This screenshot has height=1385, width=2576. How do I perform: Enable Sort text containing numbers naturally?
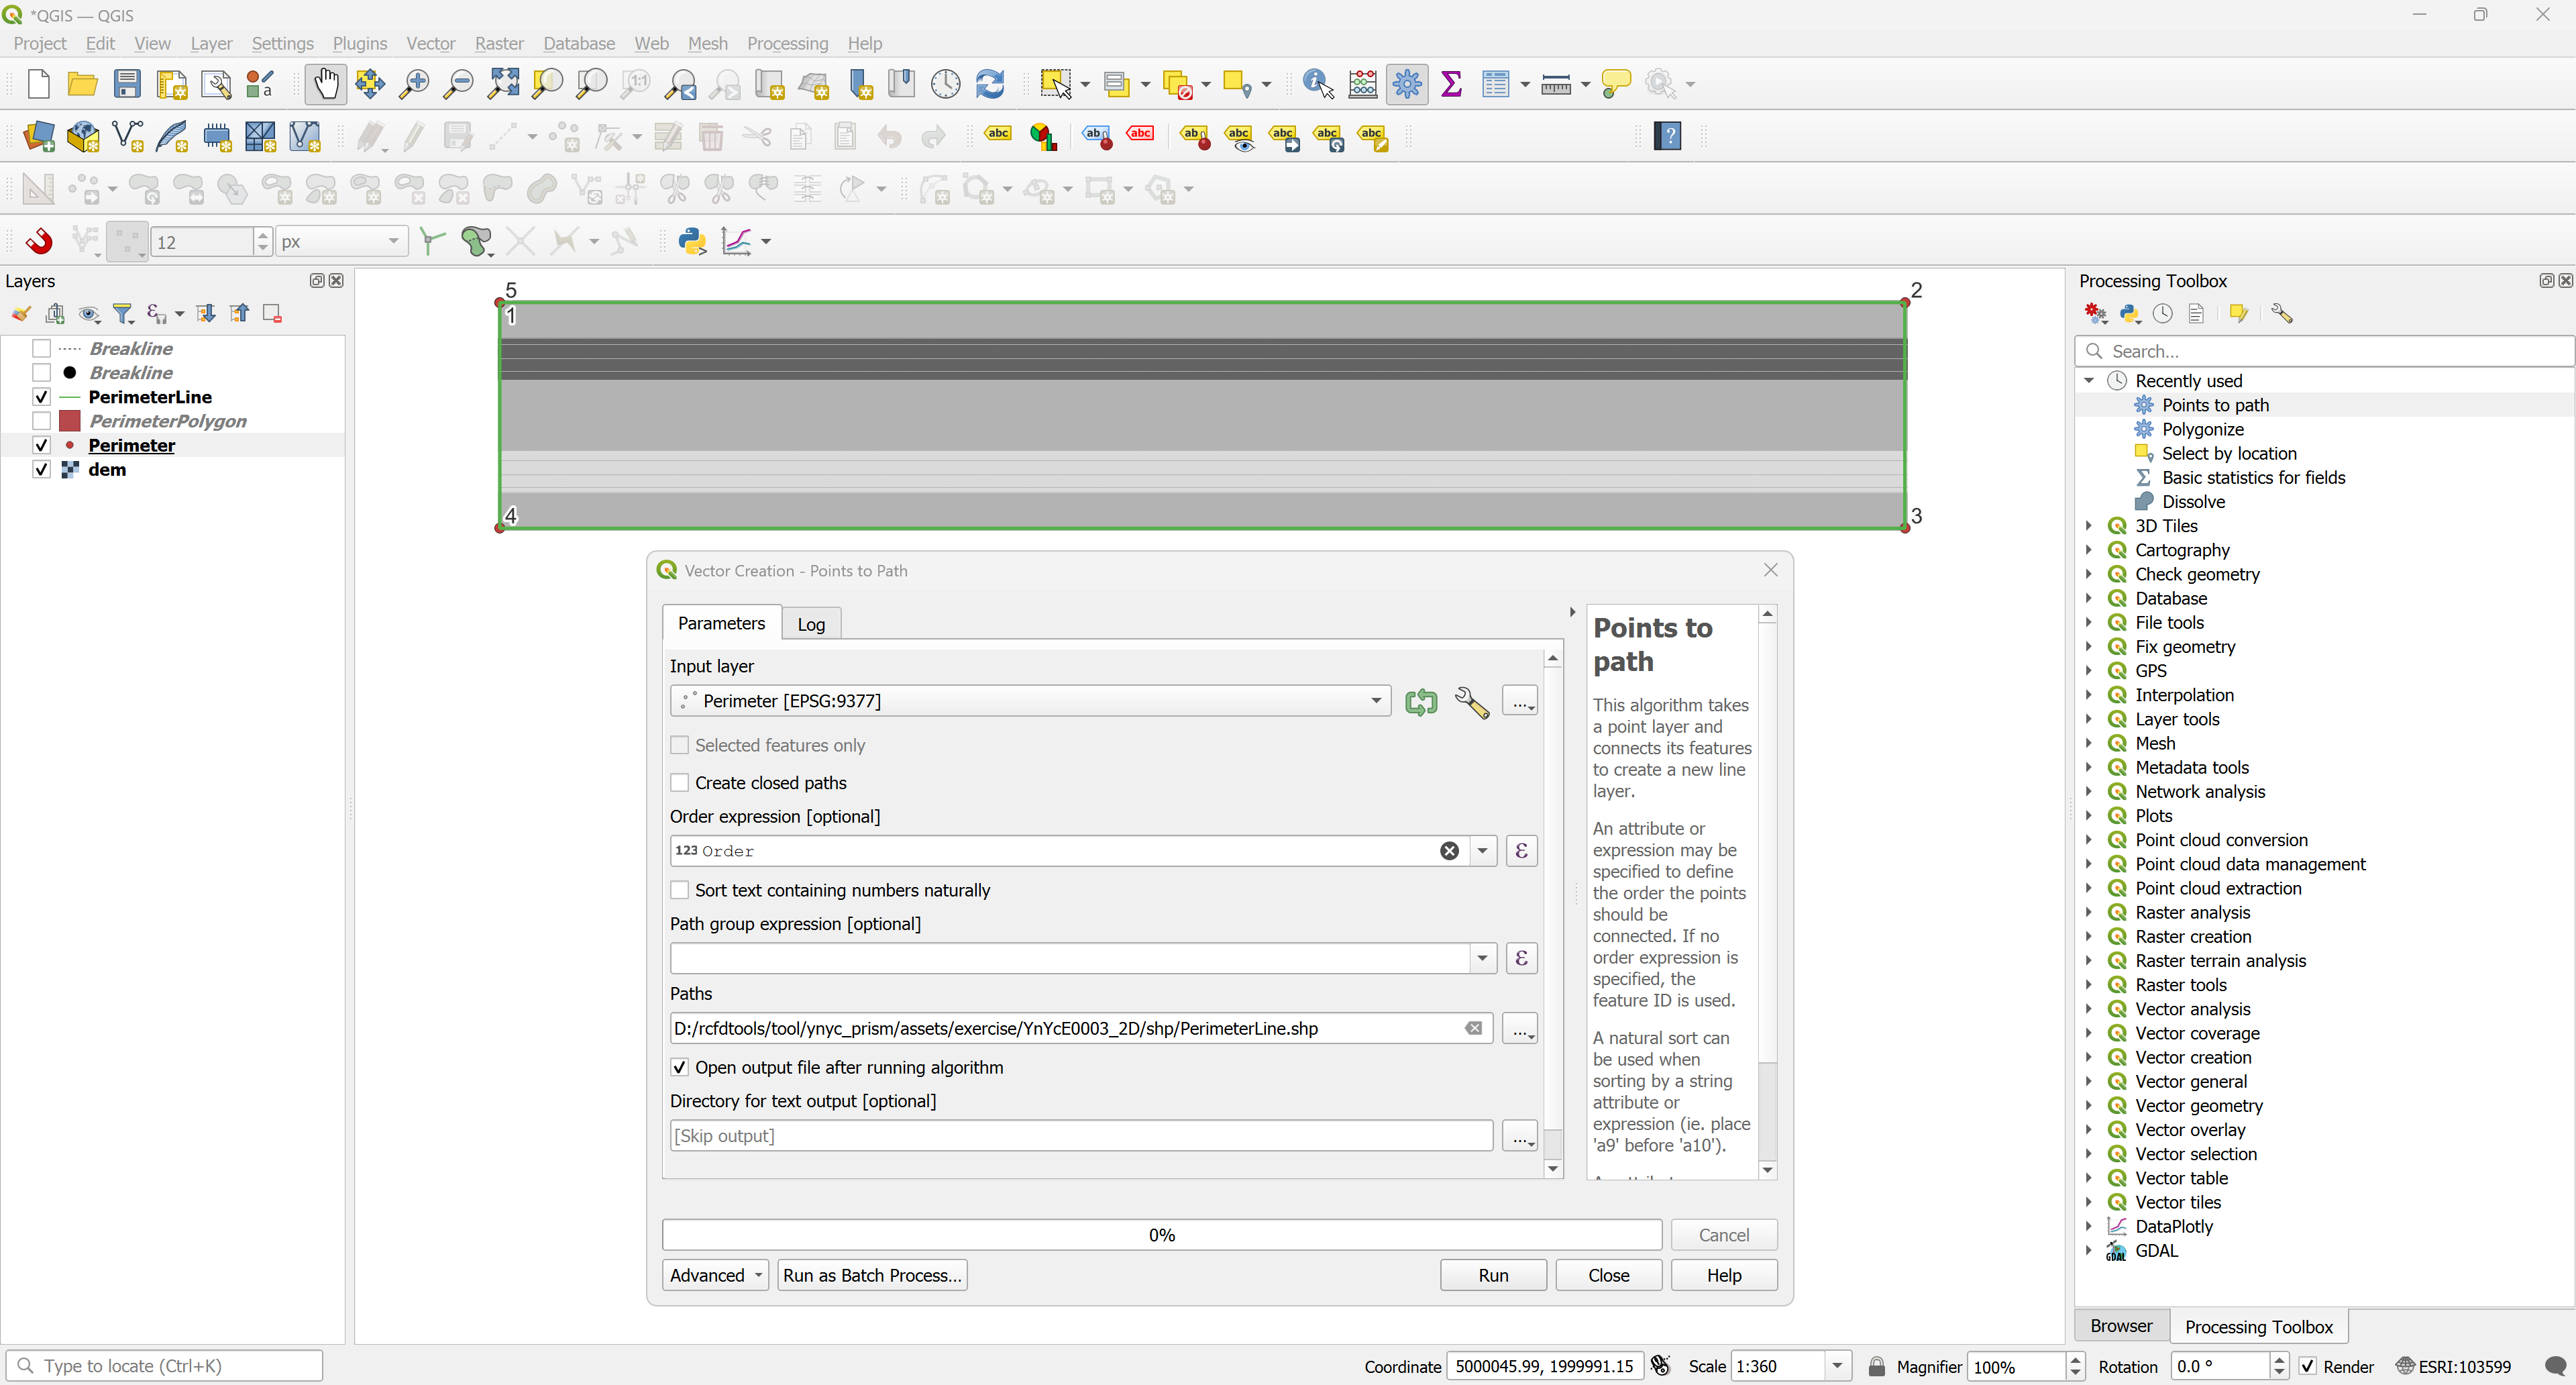tap(680, 890)
